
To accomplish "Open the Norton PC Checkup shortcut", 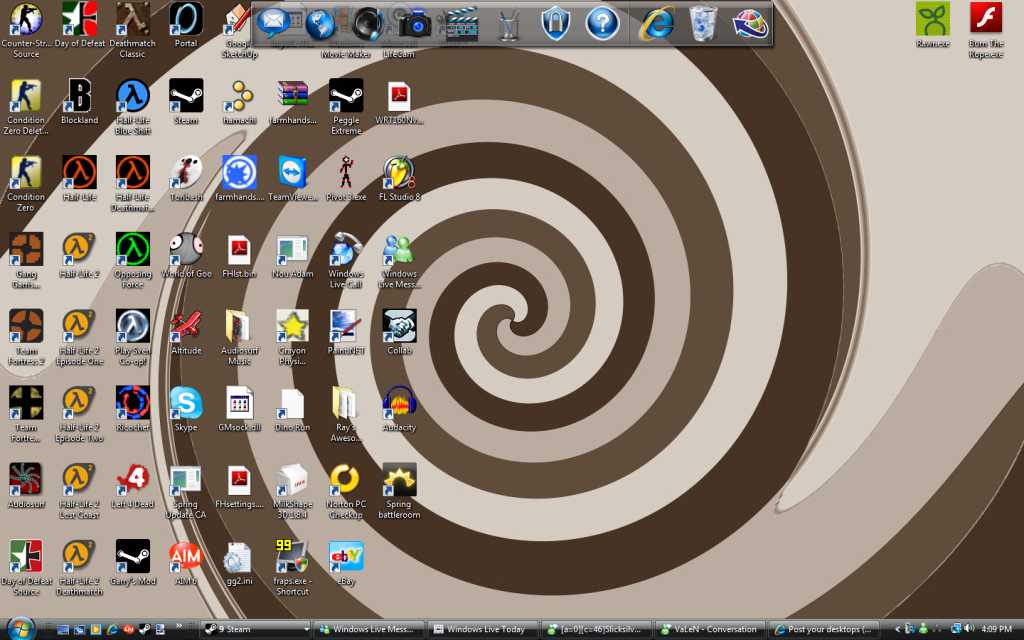I will pos(346,480).
